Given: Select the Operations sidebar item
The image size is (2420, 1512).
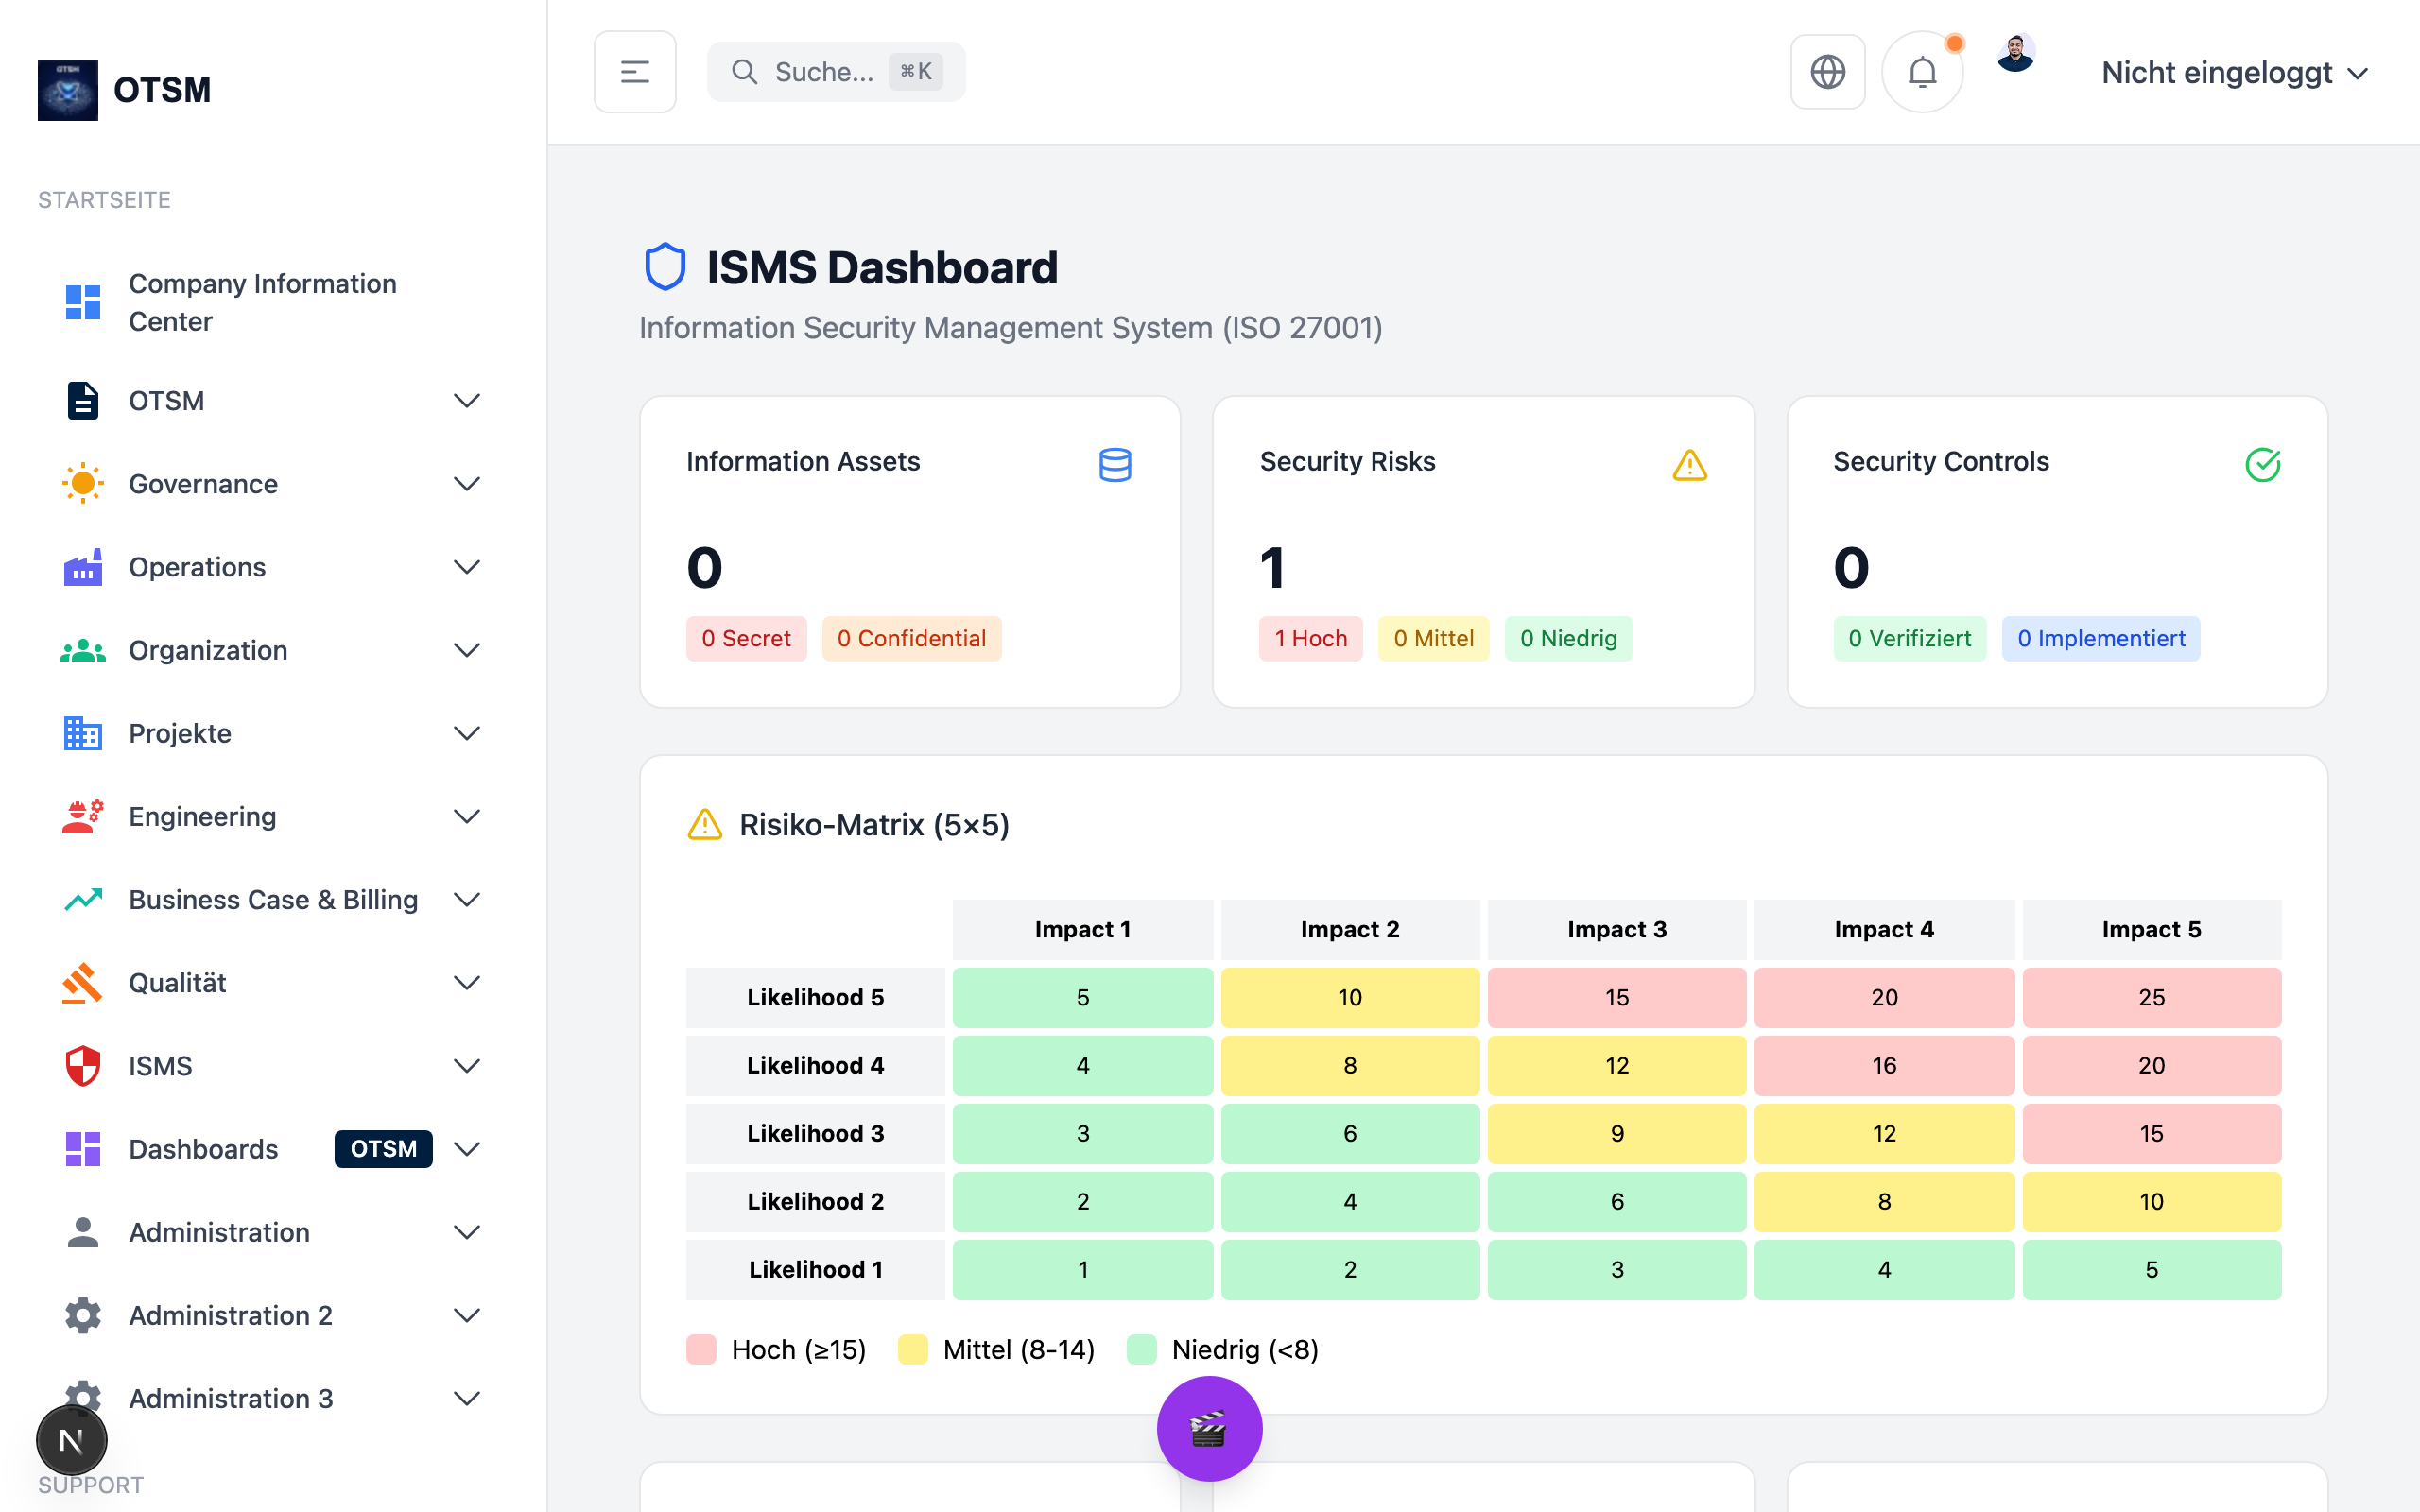Looking at the screenshot, I should 198,567.
